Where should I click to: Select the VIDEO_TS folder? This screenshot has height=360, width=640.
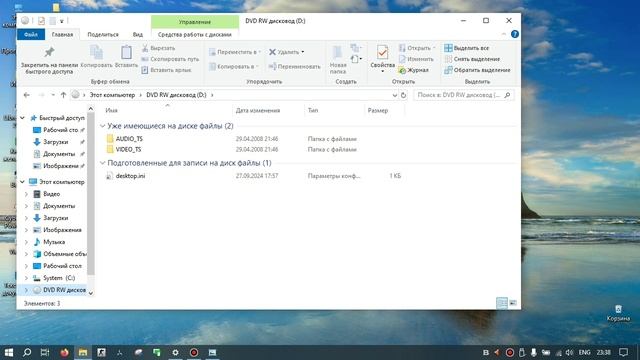point(129,149)
